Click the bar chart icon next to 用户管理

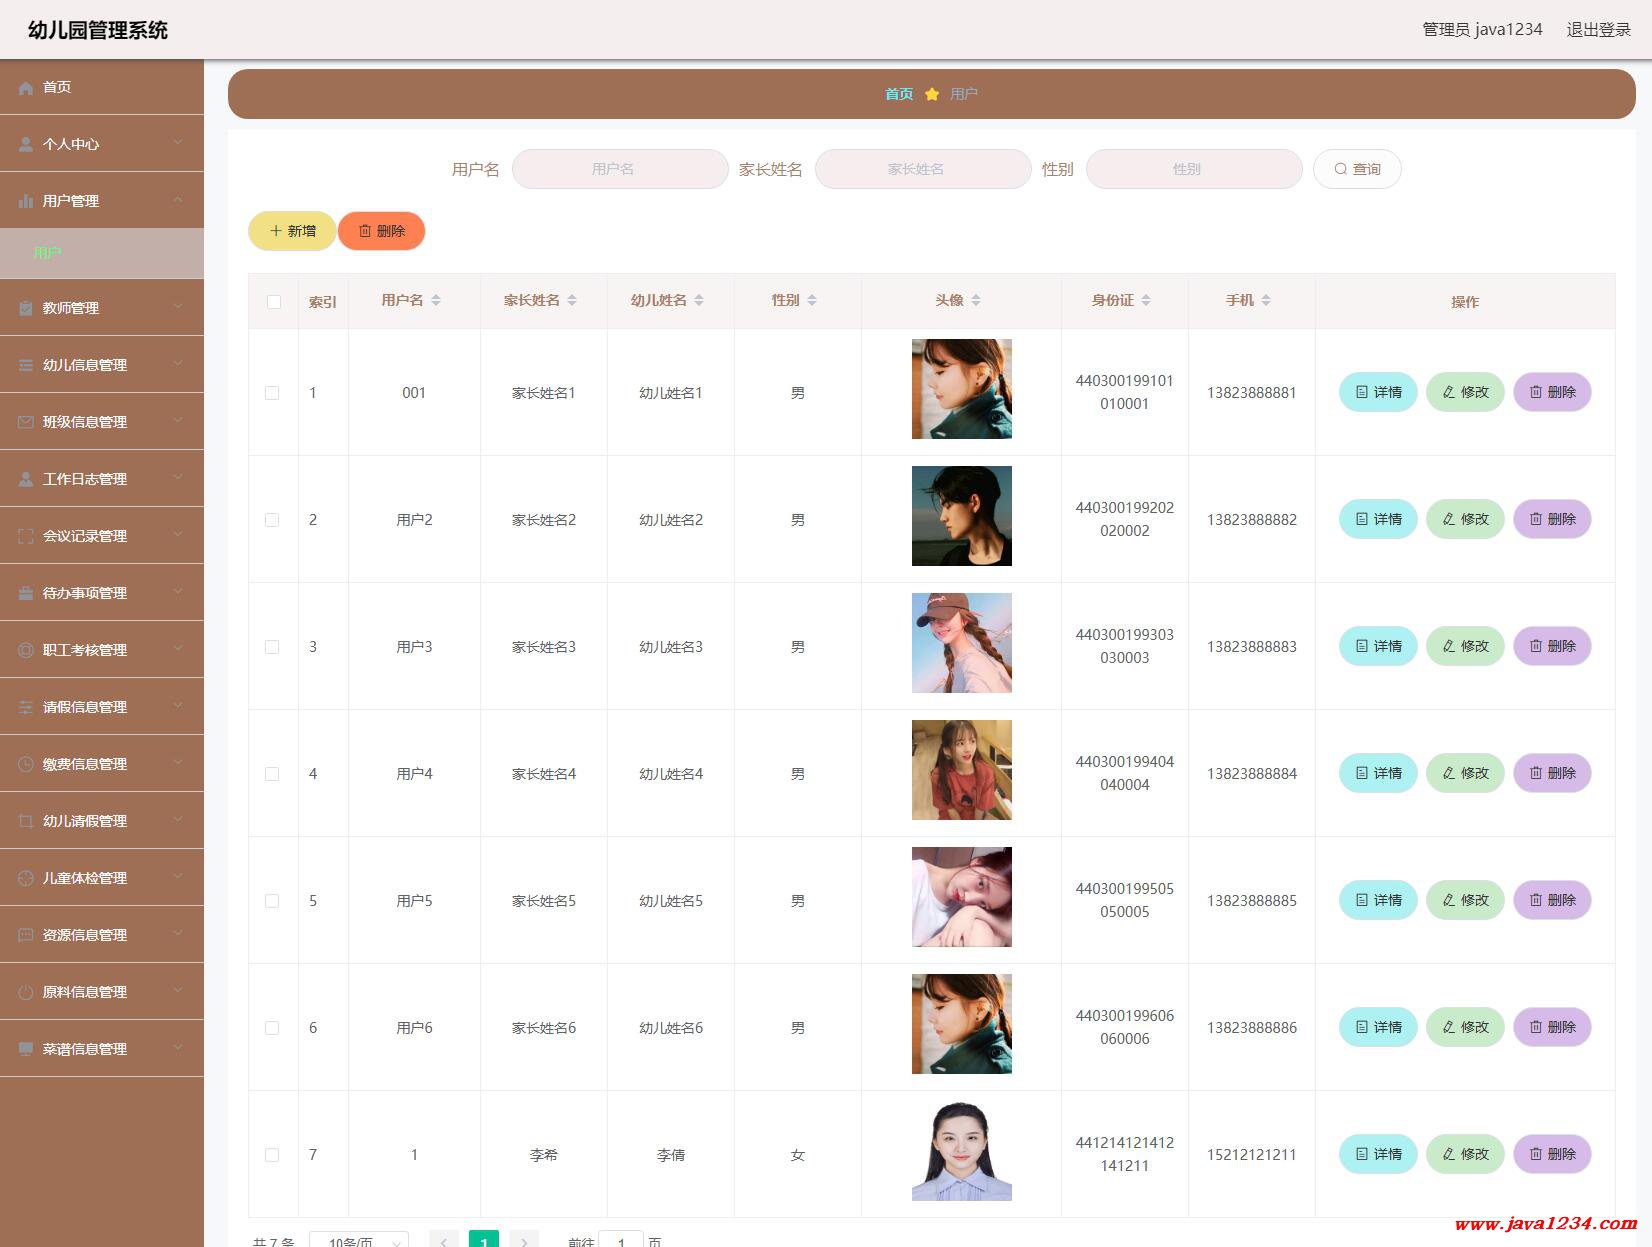26,202
